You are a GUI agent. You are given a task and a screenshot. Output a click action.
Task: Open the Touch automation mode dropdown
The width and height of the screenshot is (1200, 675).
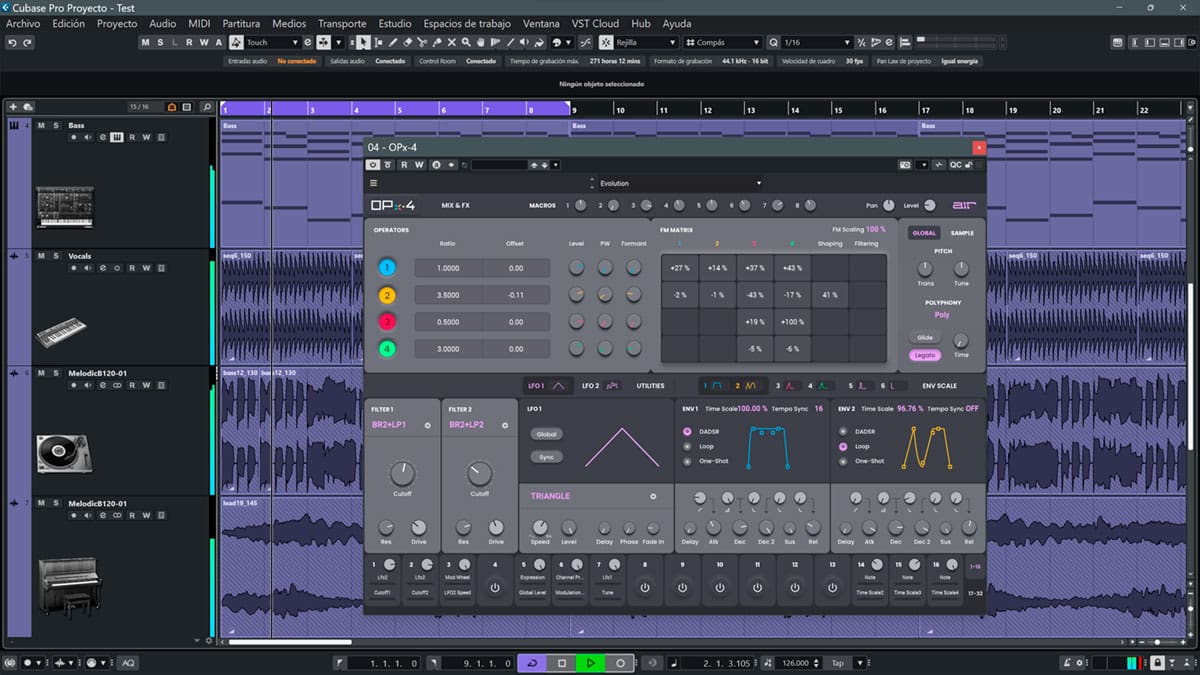tap(272, 42)
